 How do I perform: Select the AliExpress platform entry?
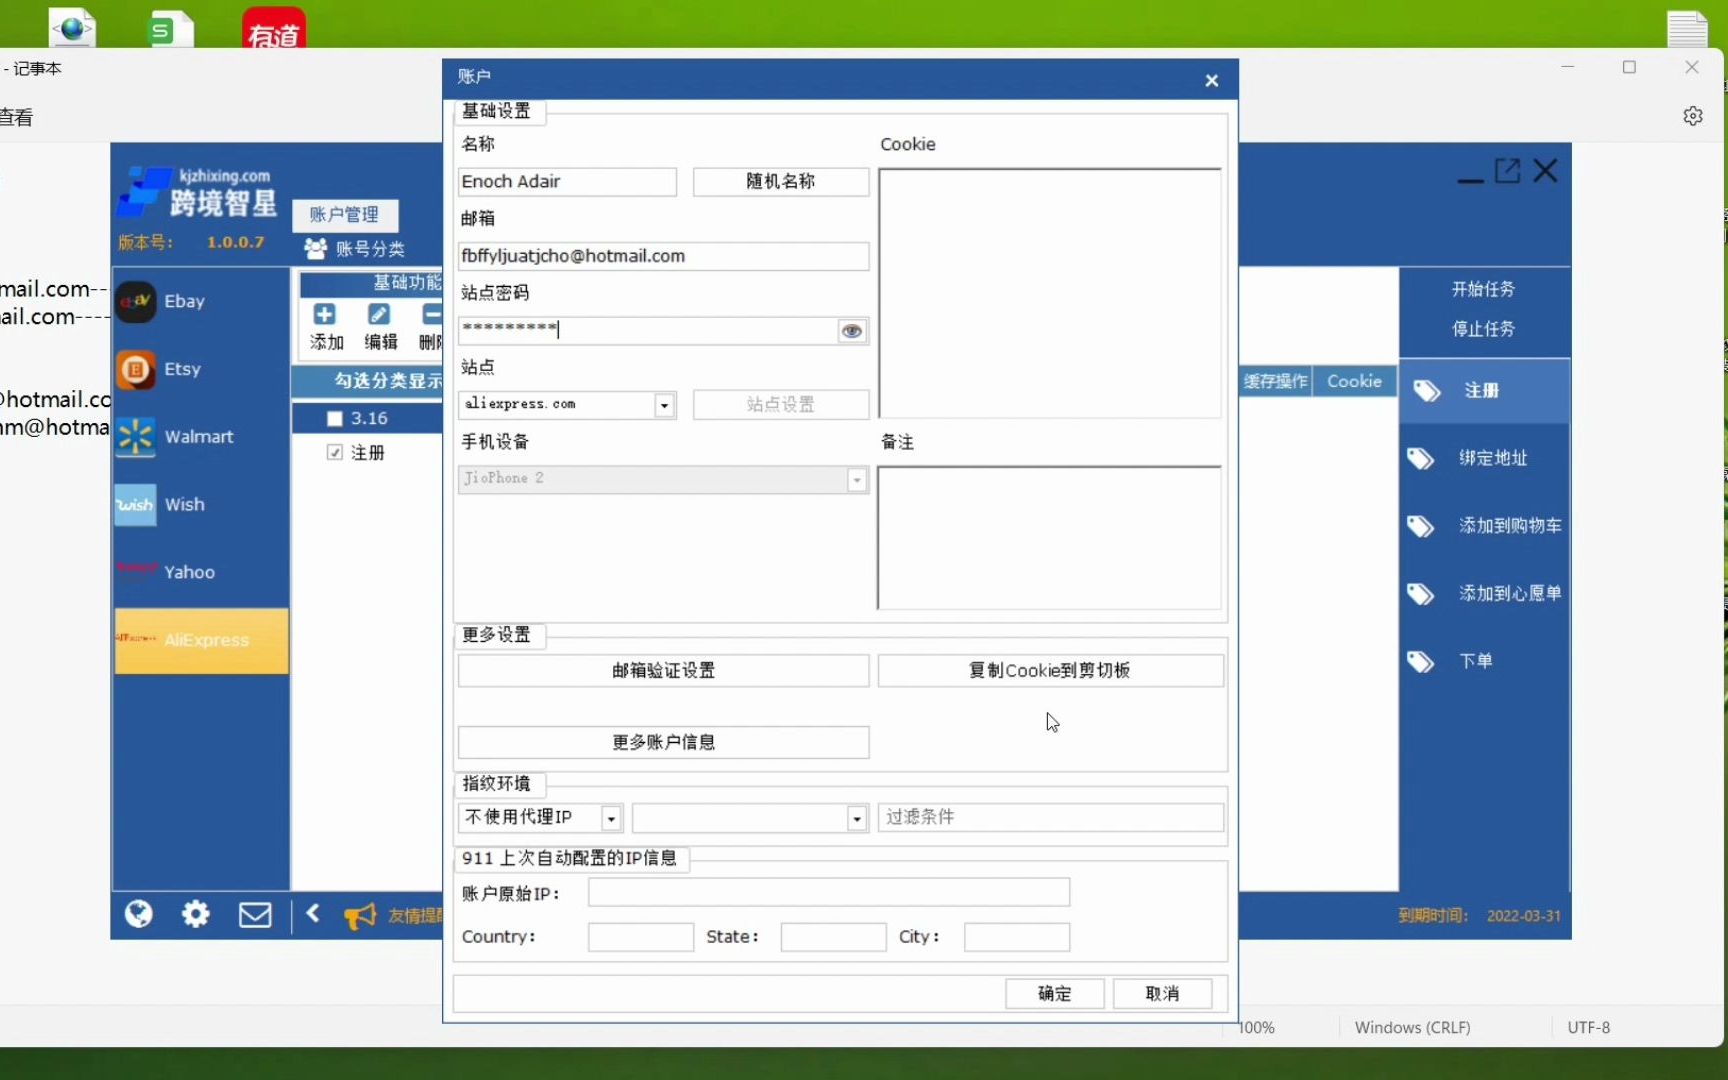pyautogui.click(x=200, y=640)
